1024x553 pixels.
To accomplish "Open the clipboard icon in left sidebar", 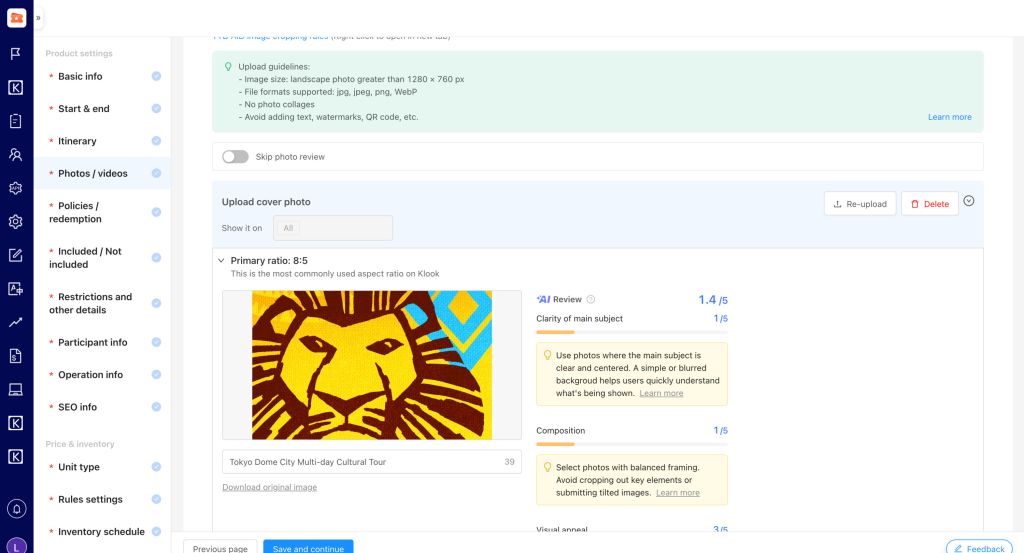I will [x=16, y=121].
